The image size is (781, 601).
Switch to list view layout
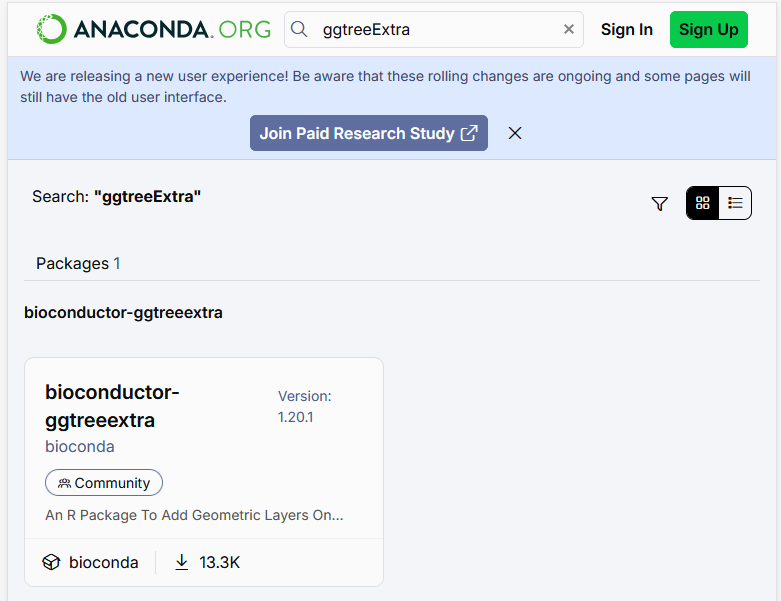click(x=735, y=203)
